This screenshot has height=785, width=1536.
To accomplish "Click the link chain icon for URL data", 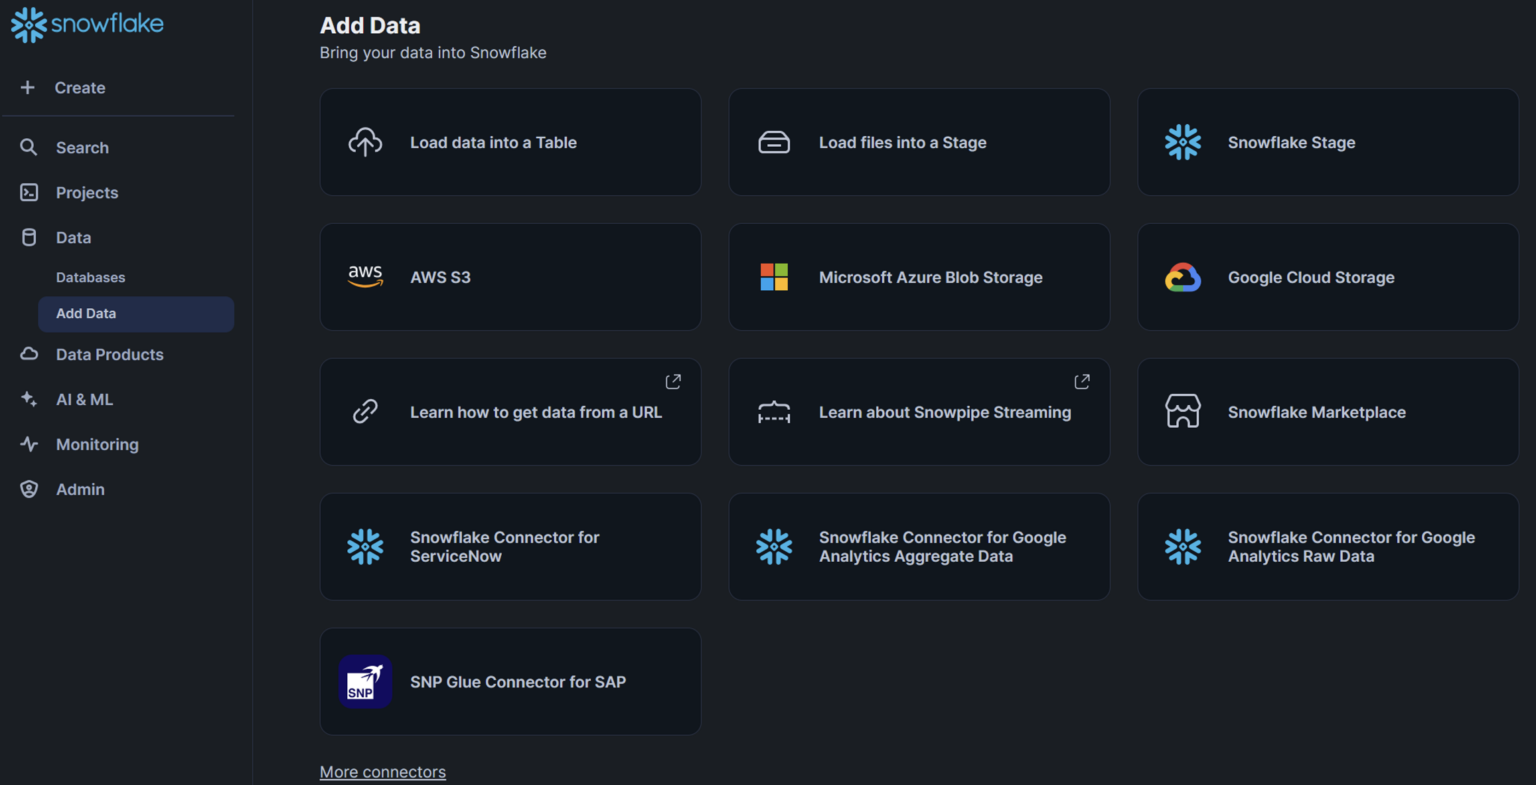I will point(365,412).
